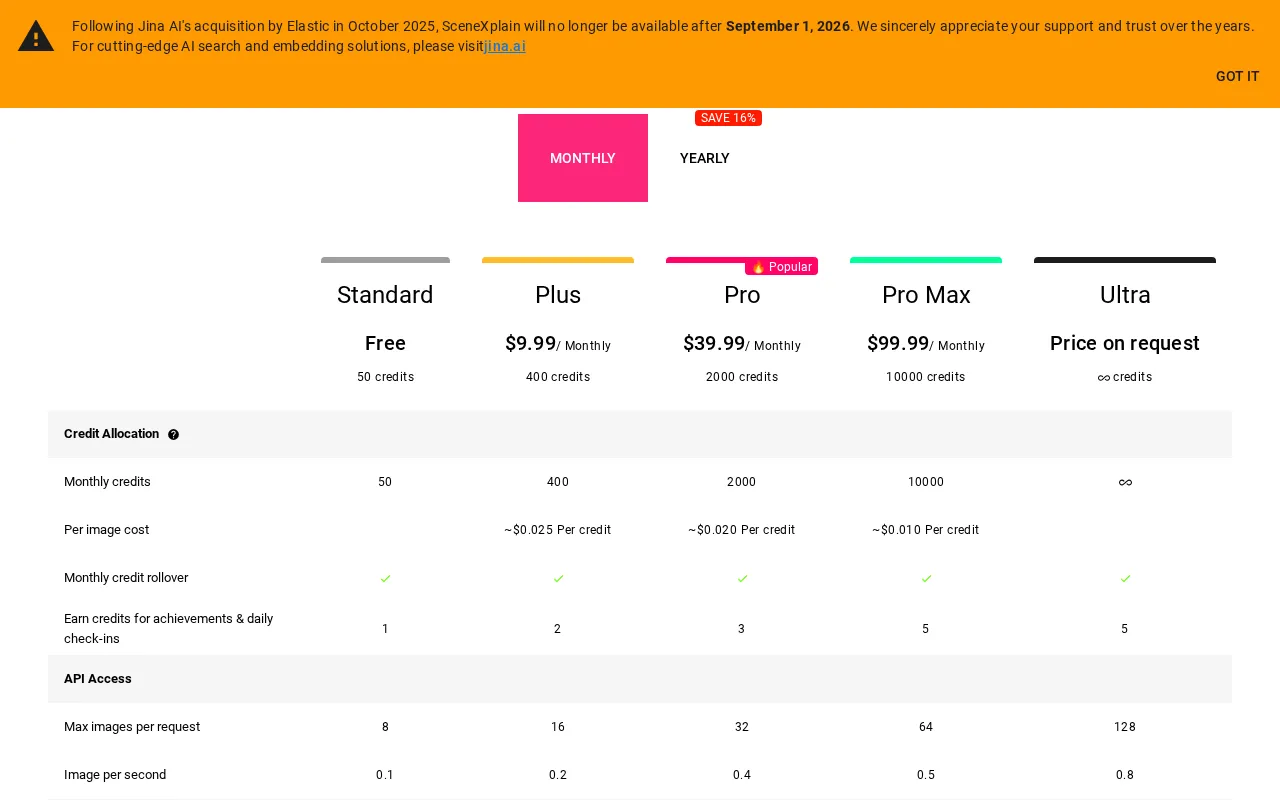Click the $39.99 Monthly price
1280x800 pixels.
pos(742,344)
